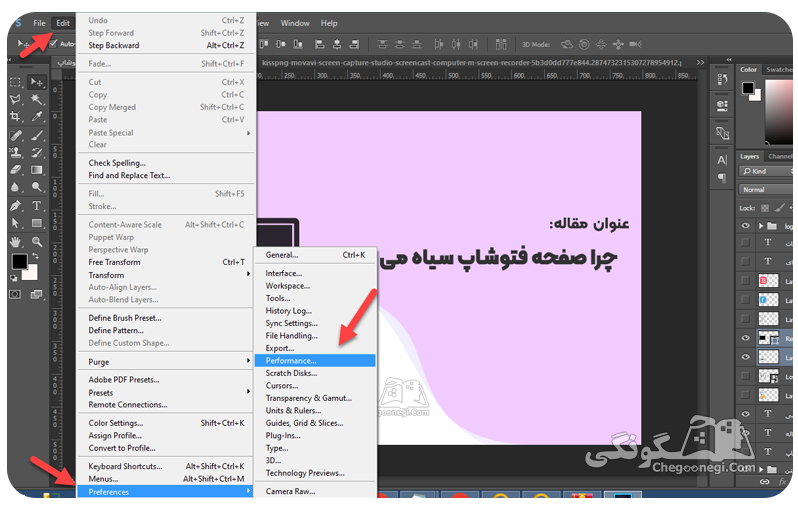Select the Horizontal Type tool
Screen dimensions: 798x508
pos(37,206)
